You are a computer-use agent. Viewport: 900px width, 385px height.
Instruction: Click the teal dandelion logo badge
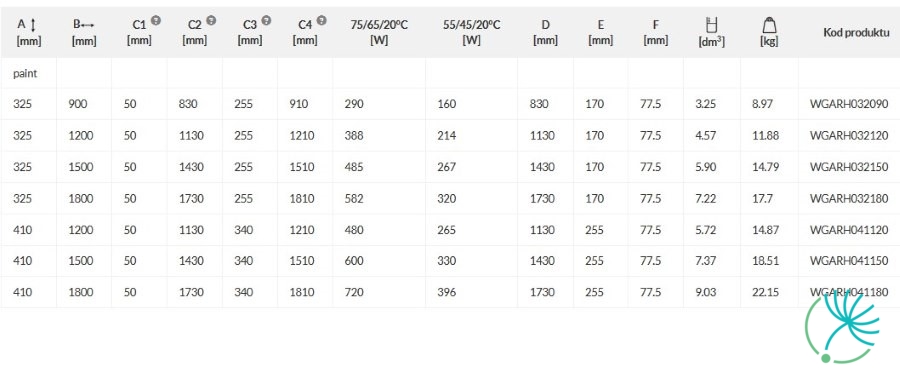point(843,327)
